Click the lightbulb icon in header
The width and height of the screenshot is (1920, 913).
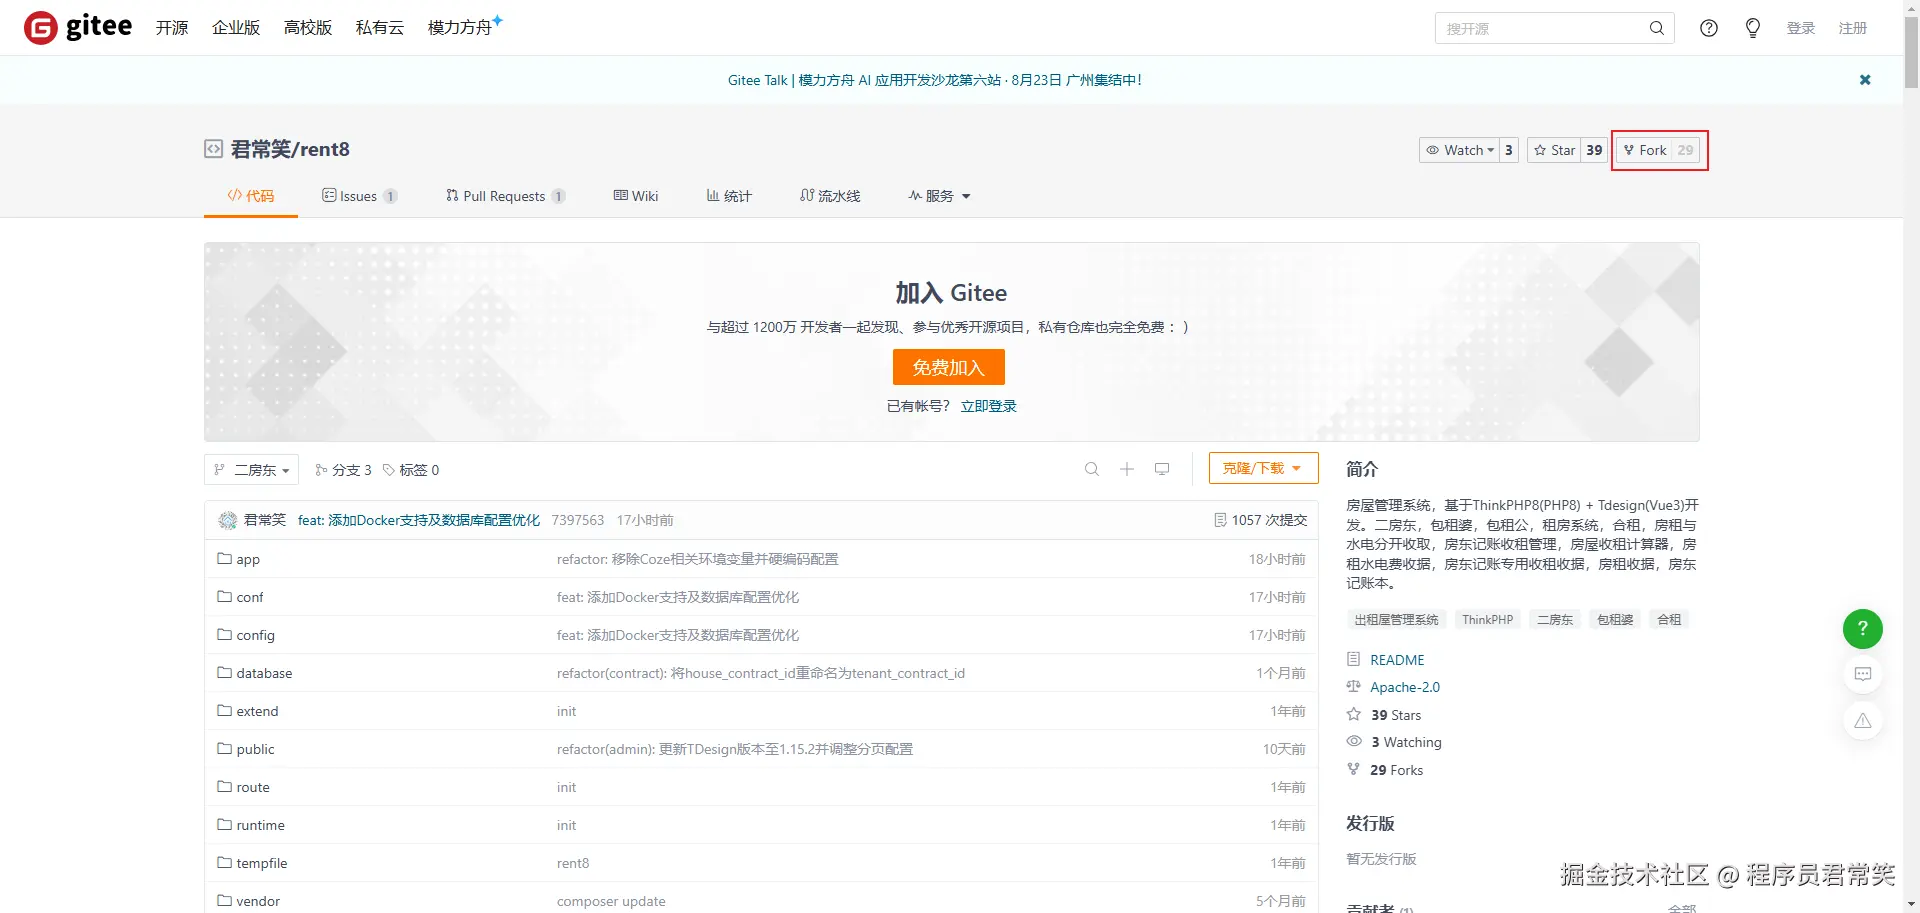point(1753,28)
